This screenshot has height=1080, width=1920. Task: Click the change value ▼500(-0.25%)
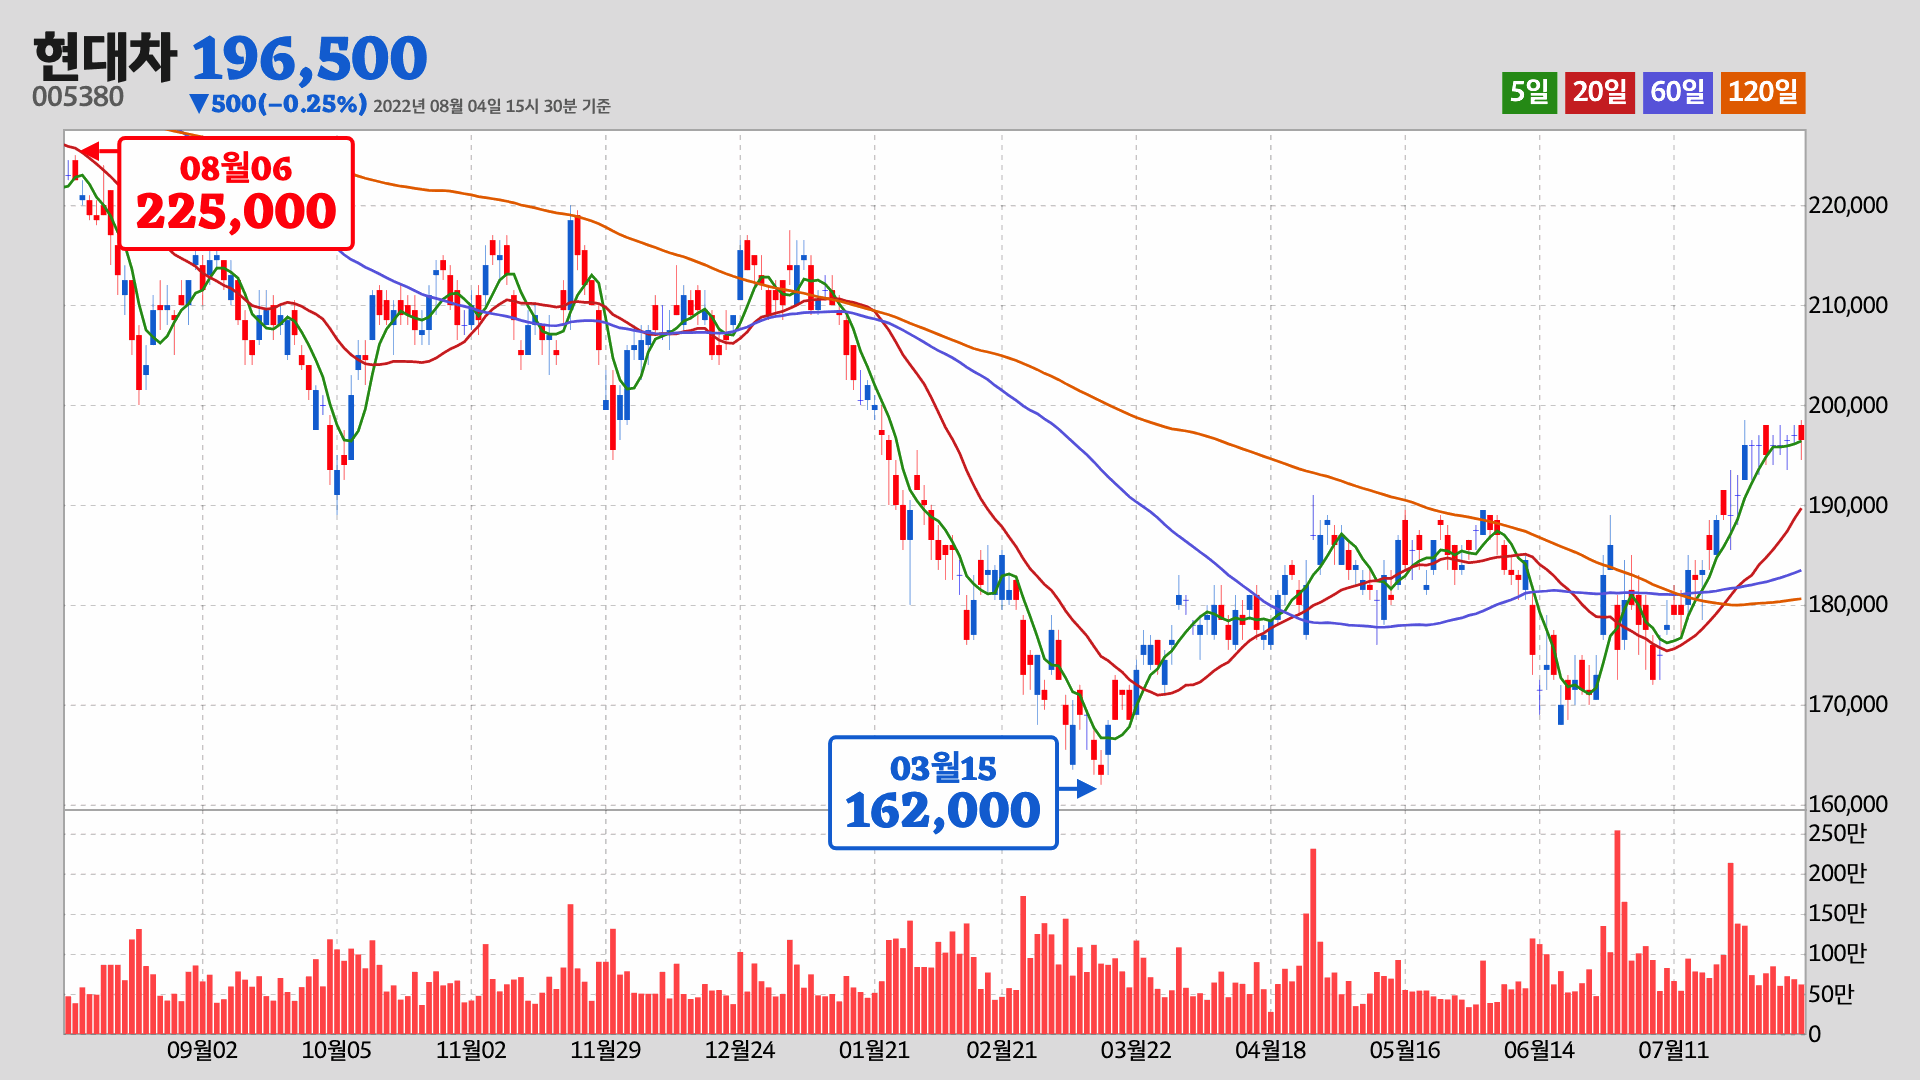[x=278, y=104]
